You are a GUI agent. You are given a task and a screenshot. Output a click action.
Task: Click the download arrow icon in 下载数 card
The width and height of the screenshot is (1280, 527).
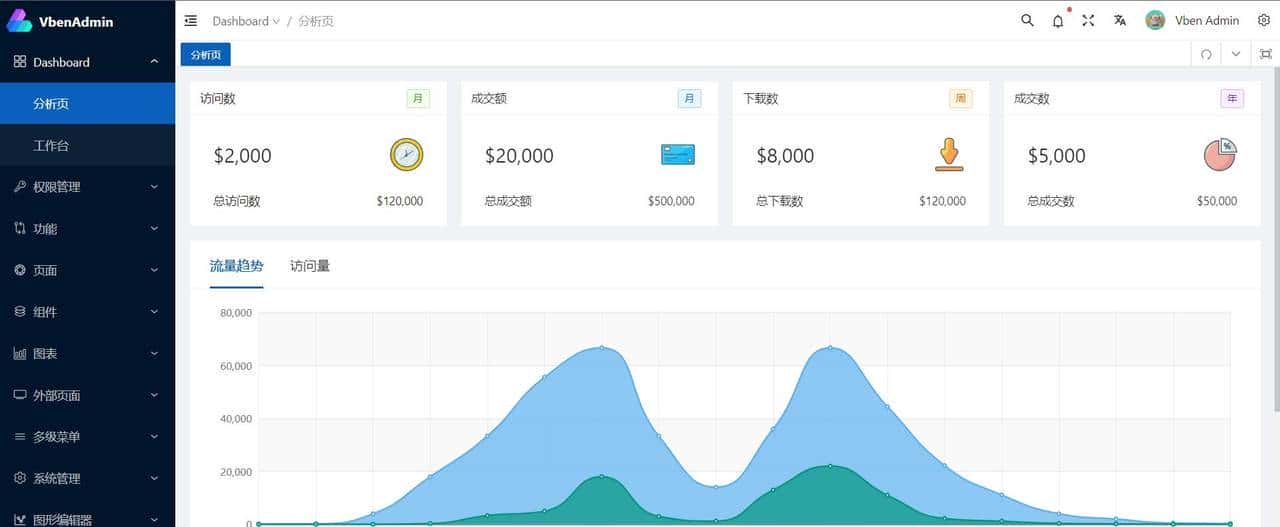click(x=949, y=154)
